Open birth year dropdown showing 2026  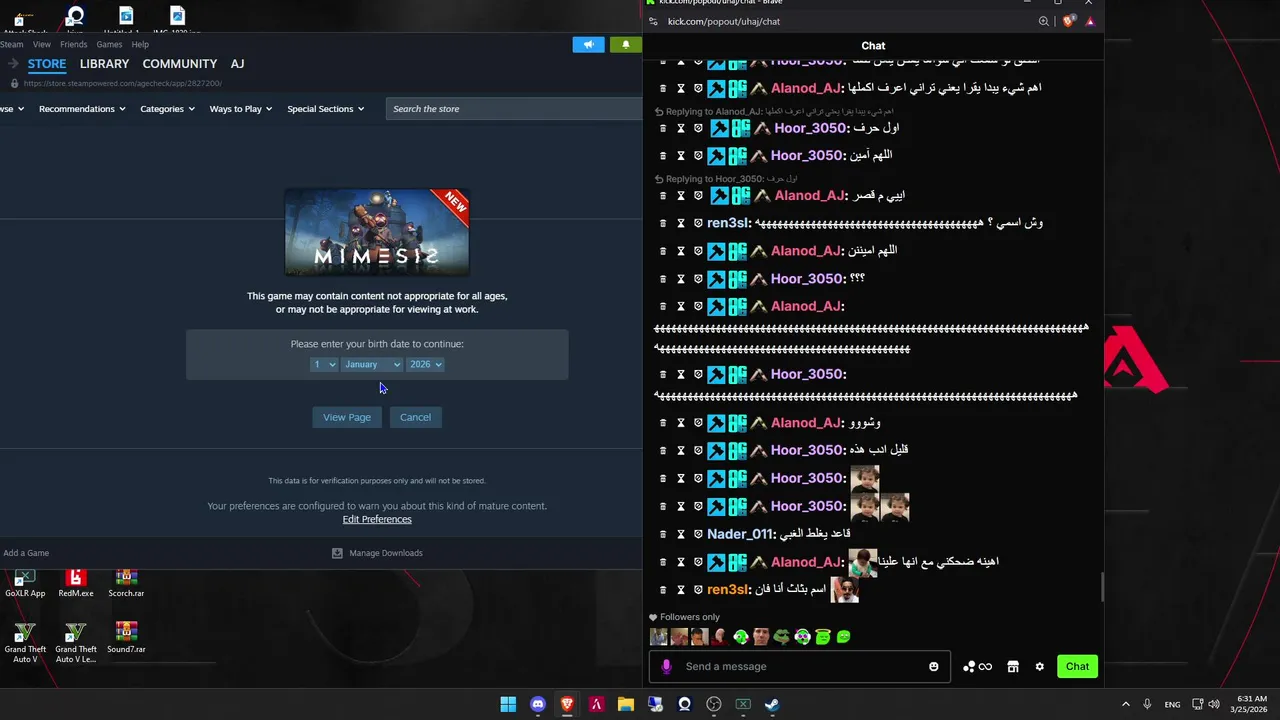point(425,364)
